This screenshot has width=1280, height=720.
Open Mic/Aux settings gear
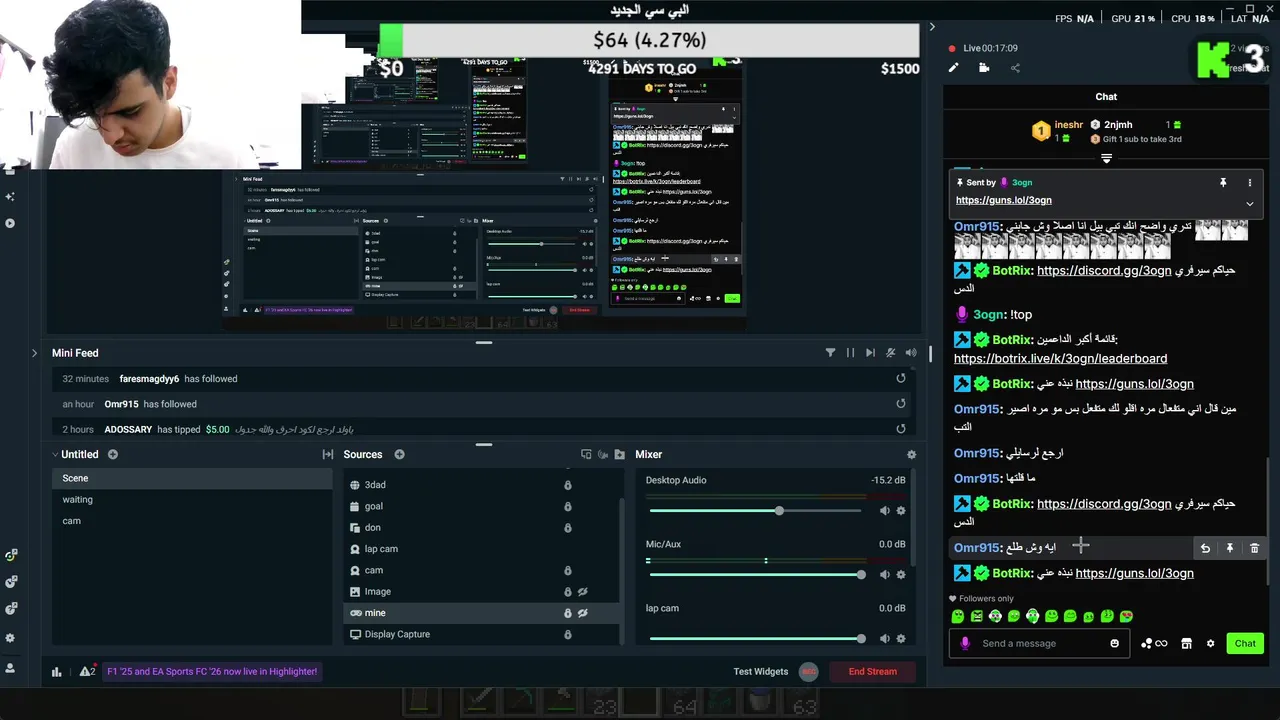click(901, 574)
